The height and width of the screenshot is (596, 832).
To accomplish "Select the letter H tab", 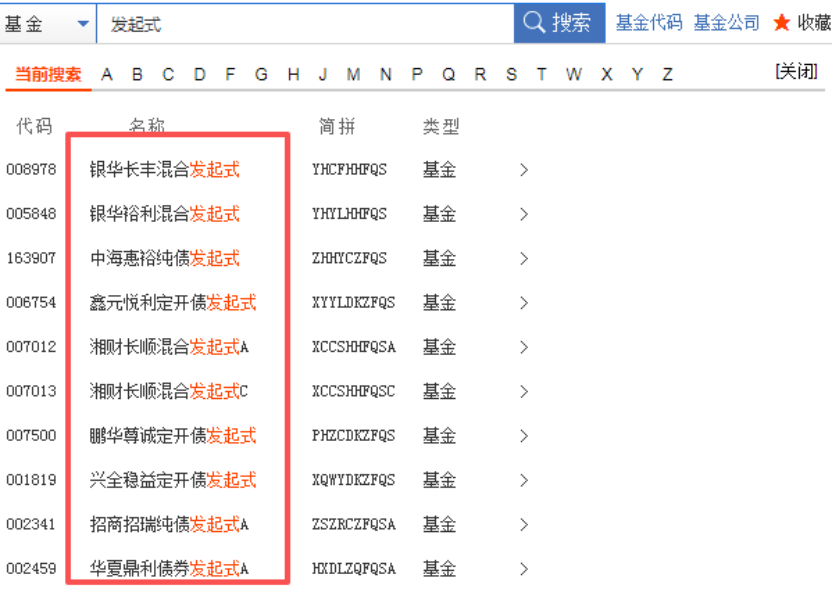I will pyautogui.click(x=293, y=74).
